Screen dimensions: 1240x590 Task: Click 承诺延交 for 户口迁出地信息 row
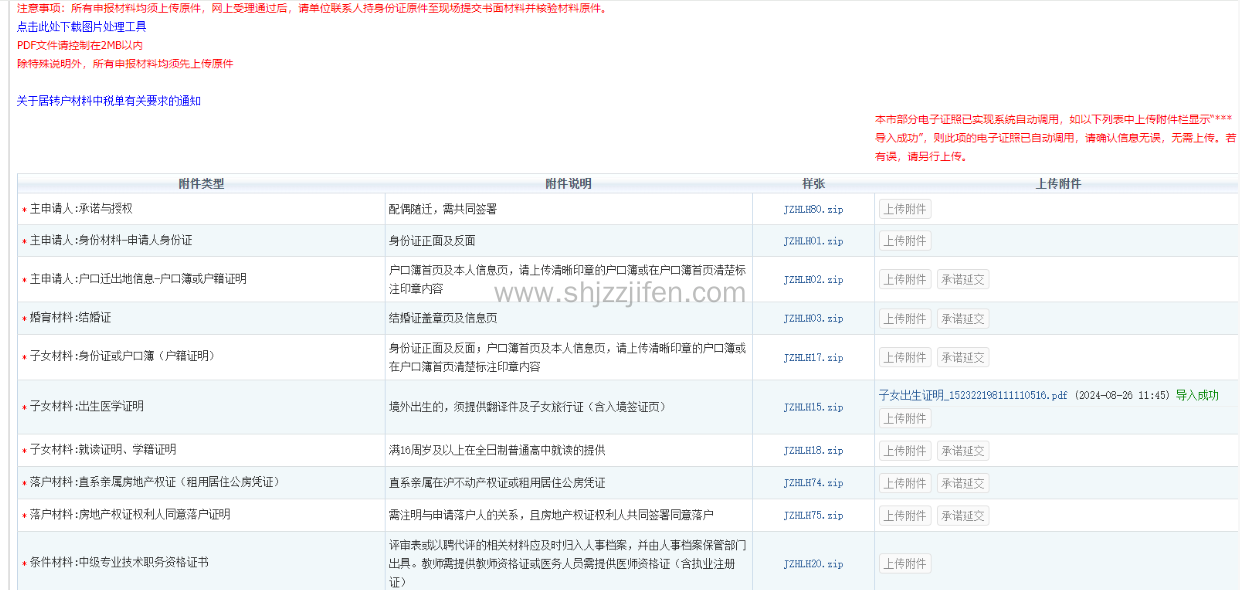tap(962, 280)
